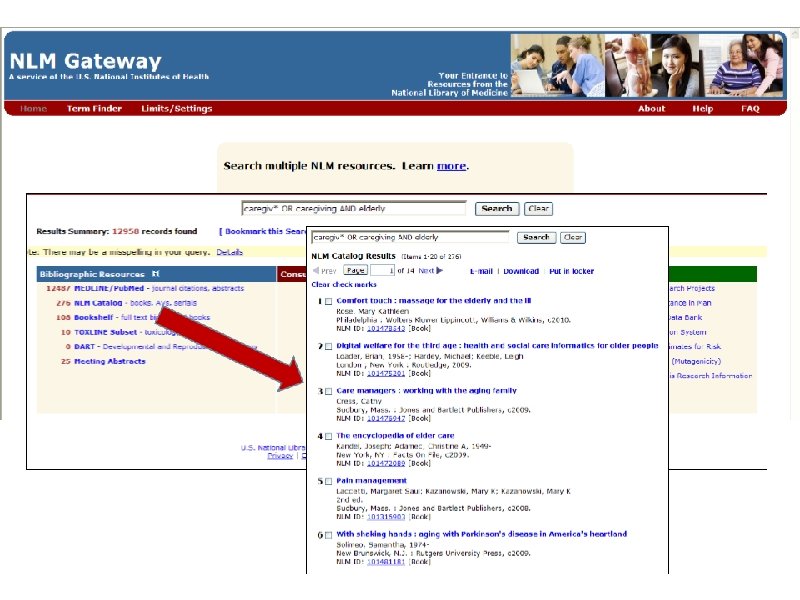The height and width of the screenshot is (600, 800).
Task: Check the box for With shaking hands result
Action: (x=329, y=535)
